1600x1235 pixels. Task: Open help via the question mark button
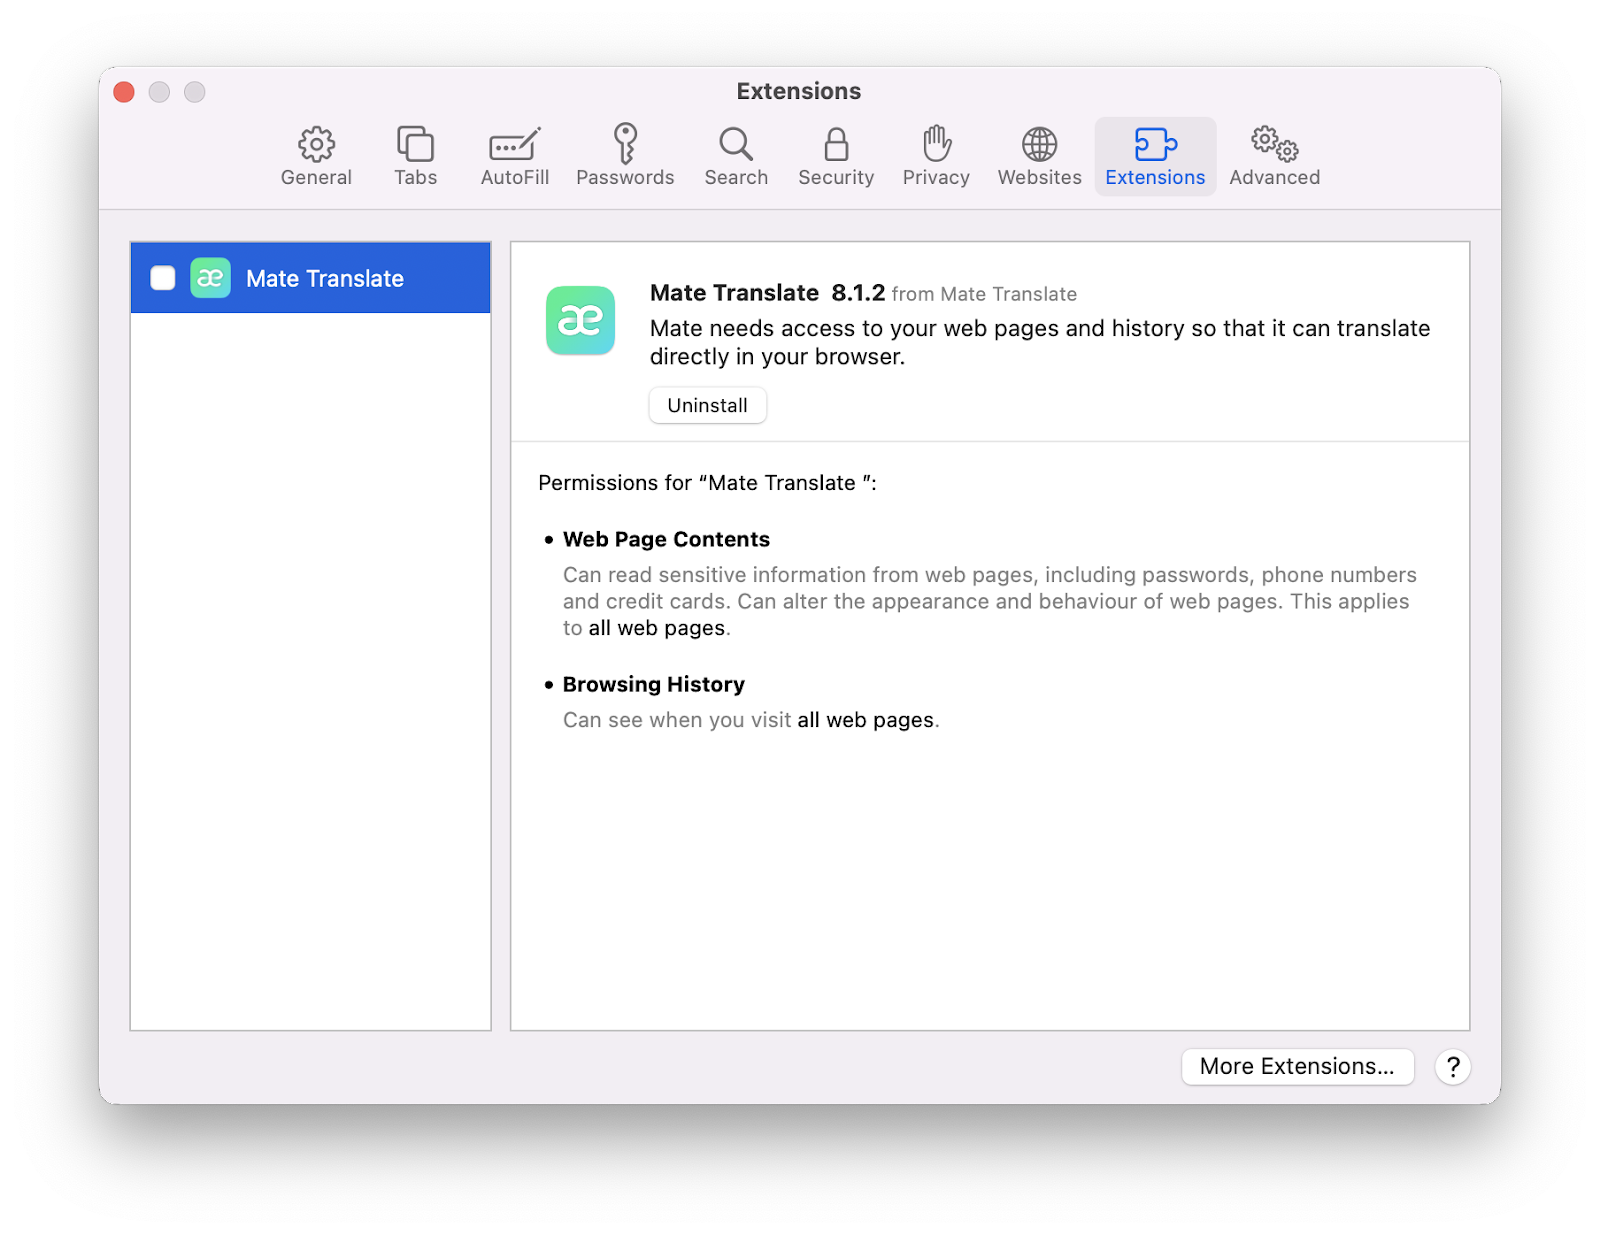click(x=1452, y=1067)
